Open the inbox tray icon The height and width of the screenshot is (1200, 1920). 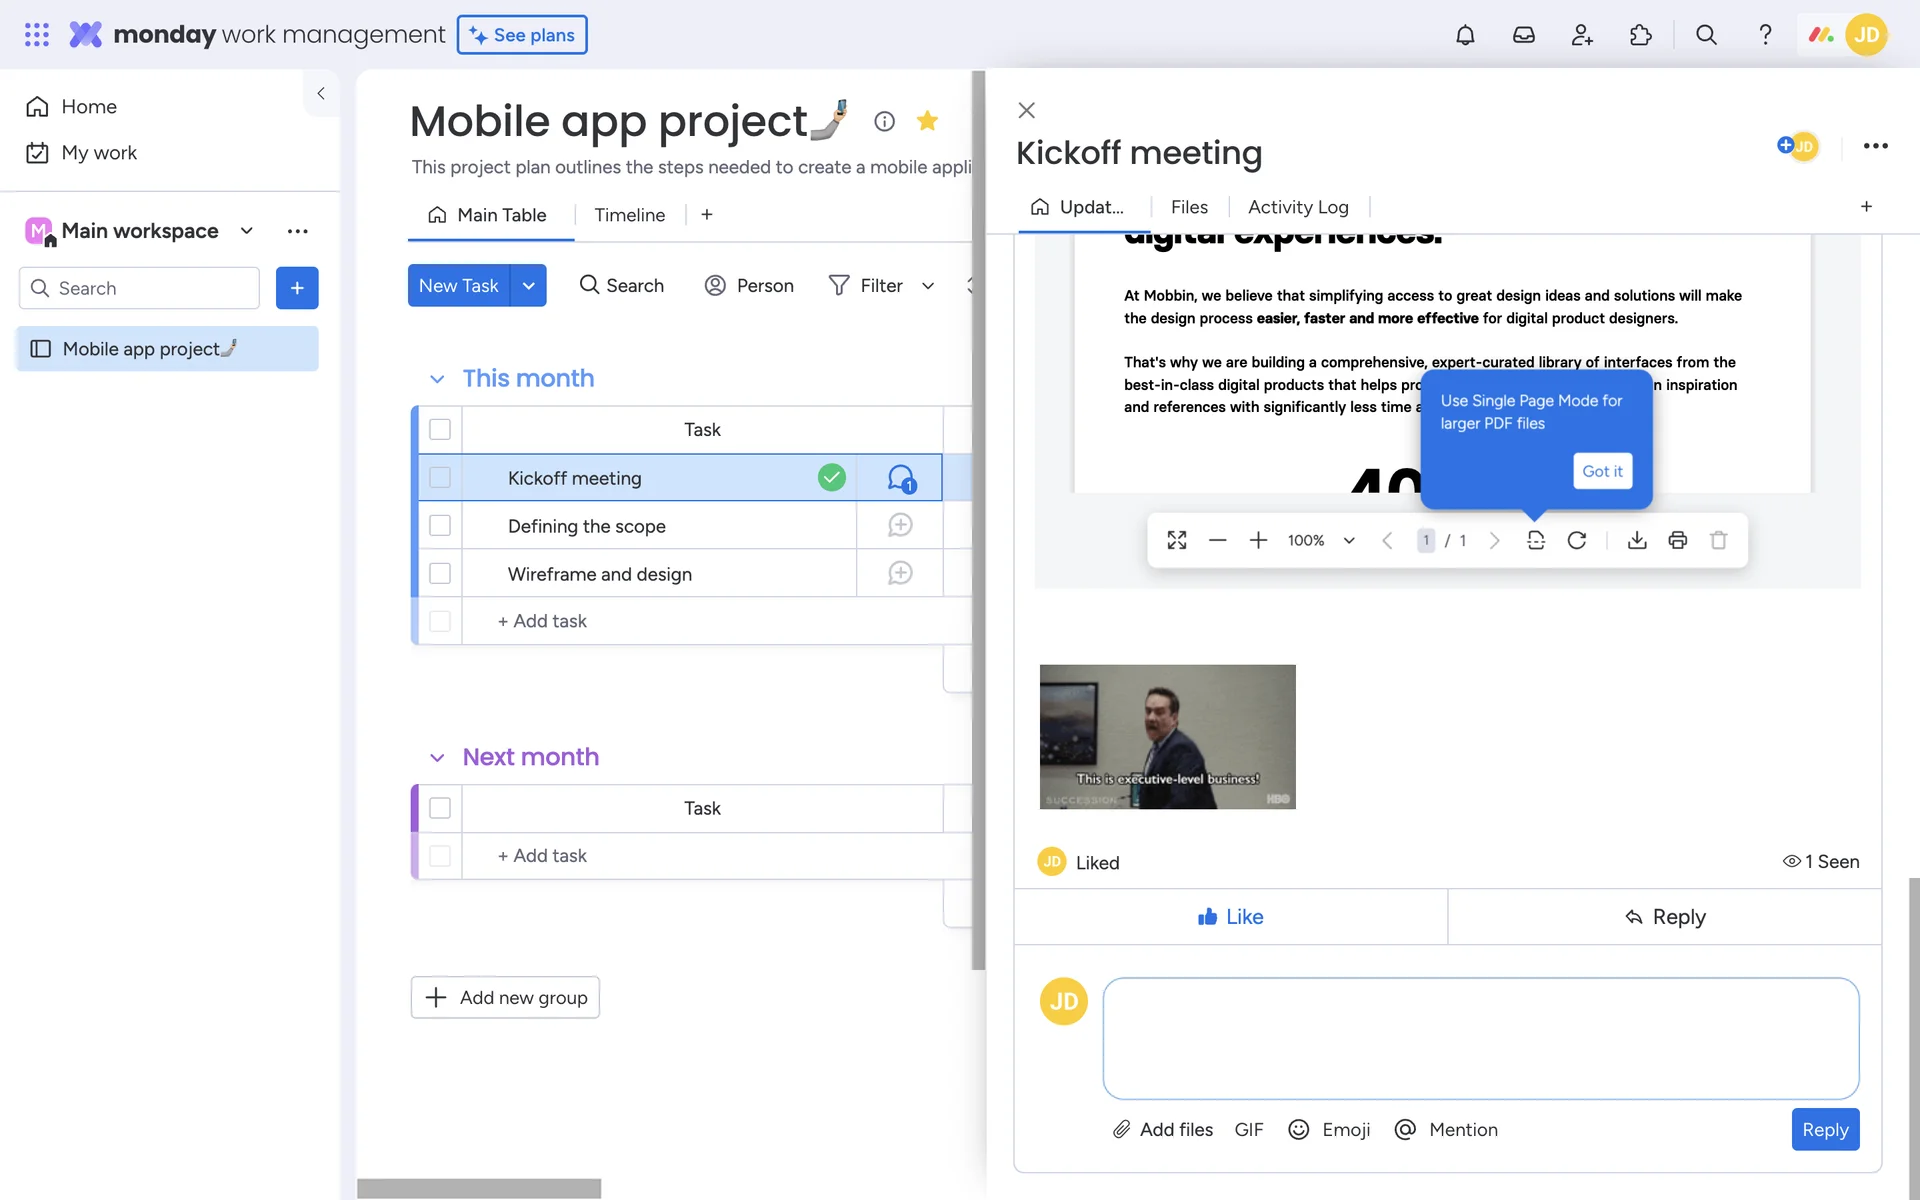pyautogui.click(x=1523, y=35)
